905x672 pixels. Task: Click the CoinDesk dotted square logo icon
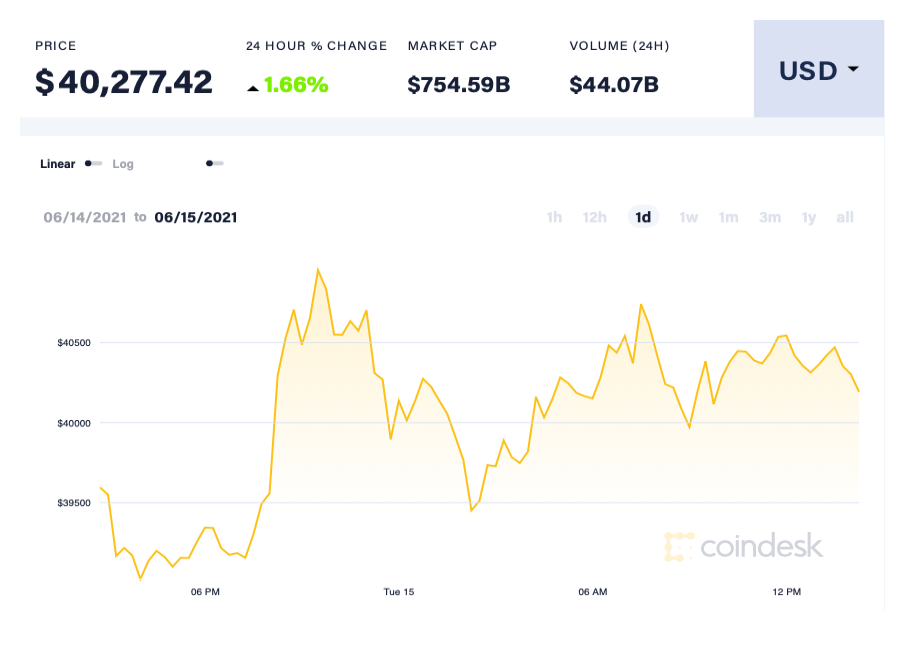[x=679, y=547]
